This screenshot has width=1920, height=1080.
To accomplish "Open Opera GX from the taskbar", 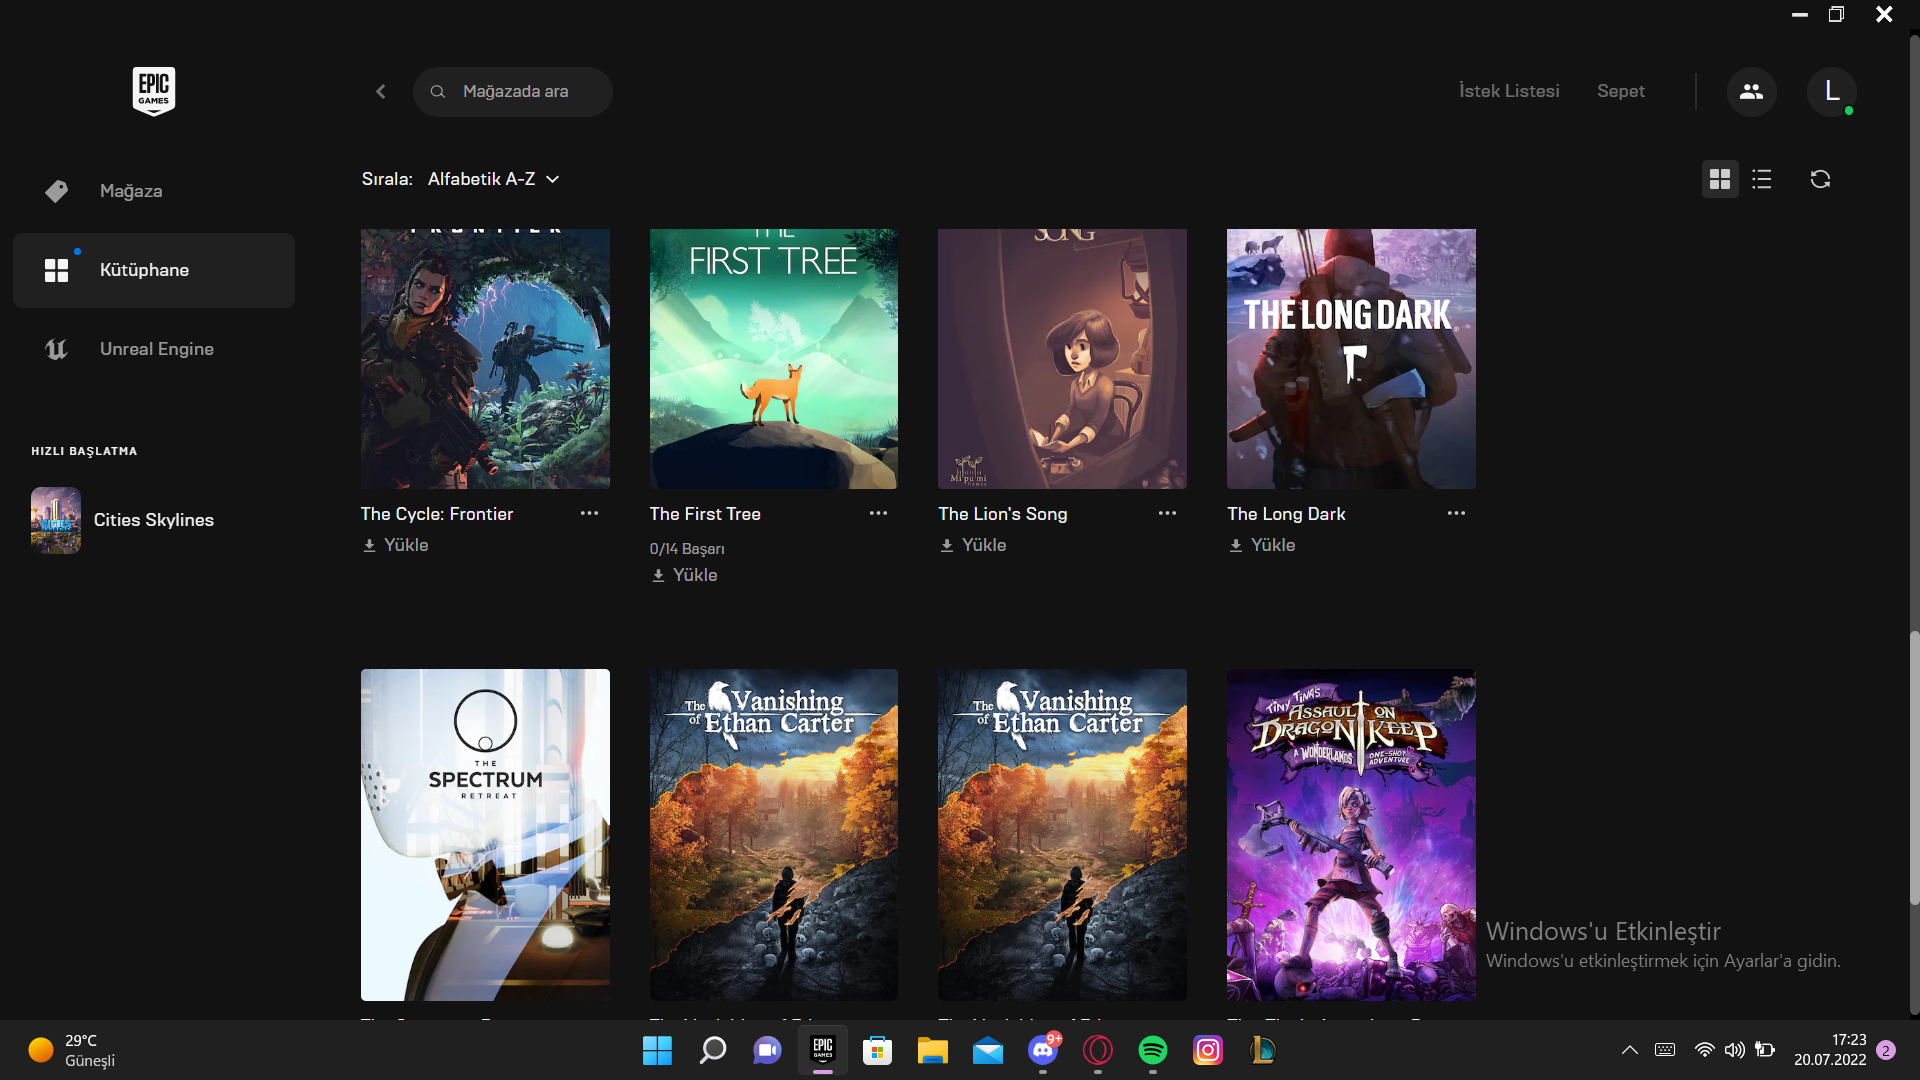I will pyautogui.click(x=1097, y=1050).
